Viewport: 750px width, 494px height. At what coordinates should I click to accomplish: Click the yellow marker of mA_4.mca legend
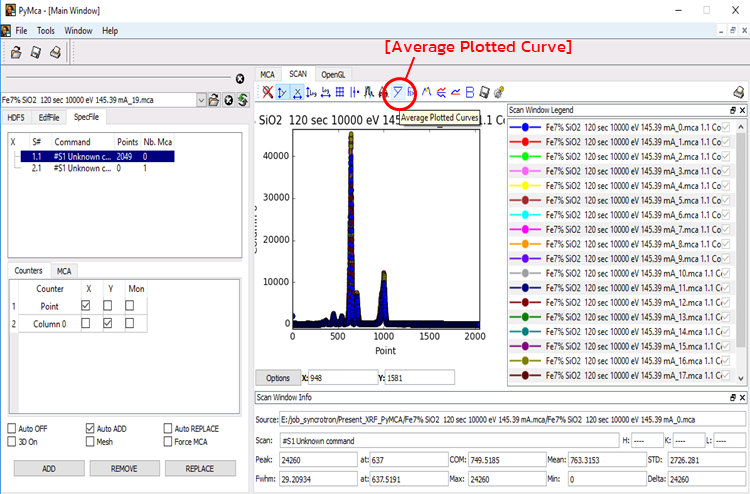click(525, 186)
